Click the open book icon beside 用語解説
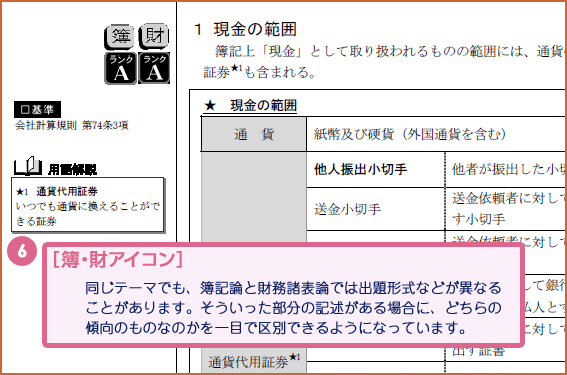567x375 pixels. pyautogui.click(x=28, y=166)
